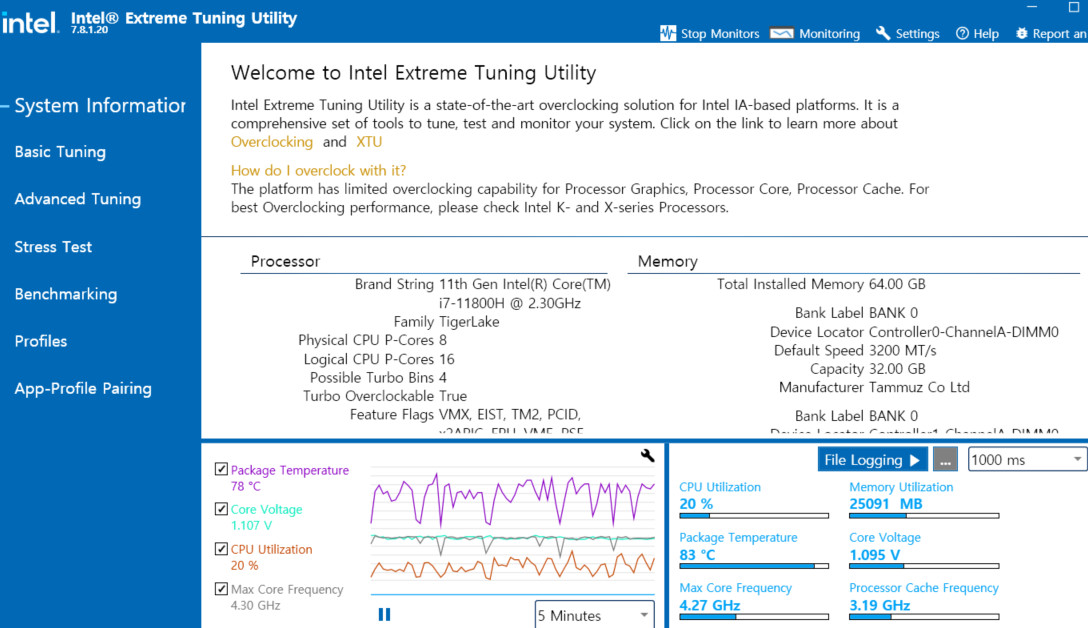
Task: Click the Intel logo
Action: 29,23
